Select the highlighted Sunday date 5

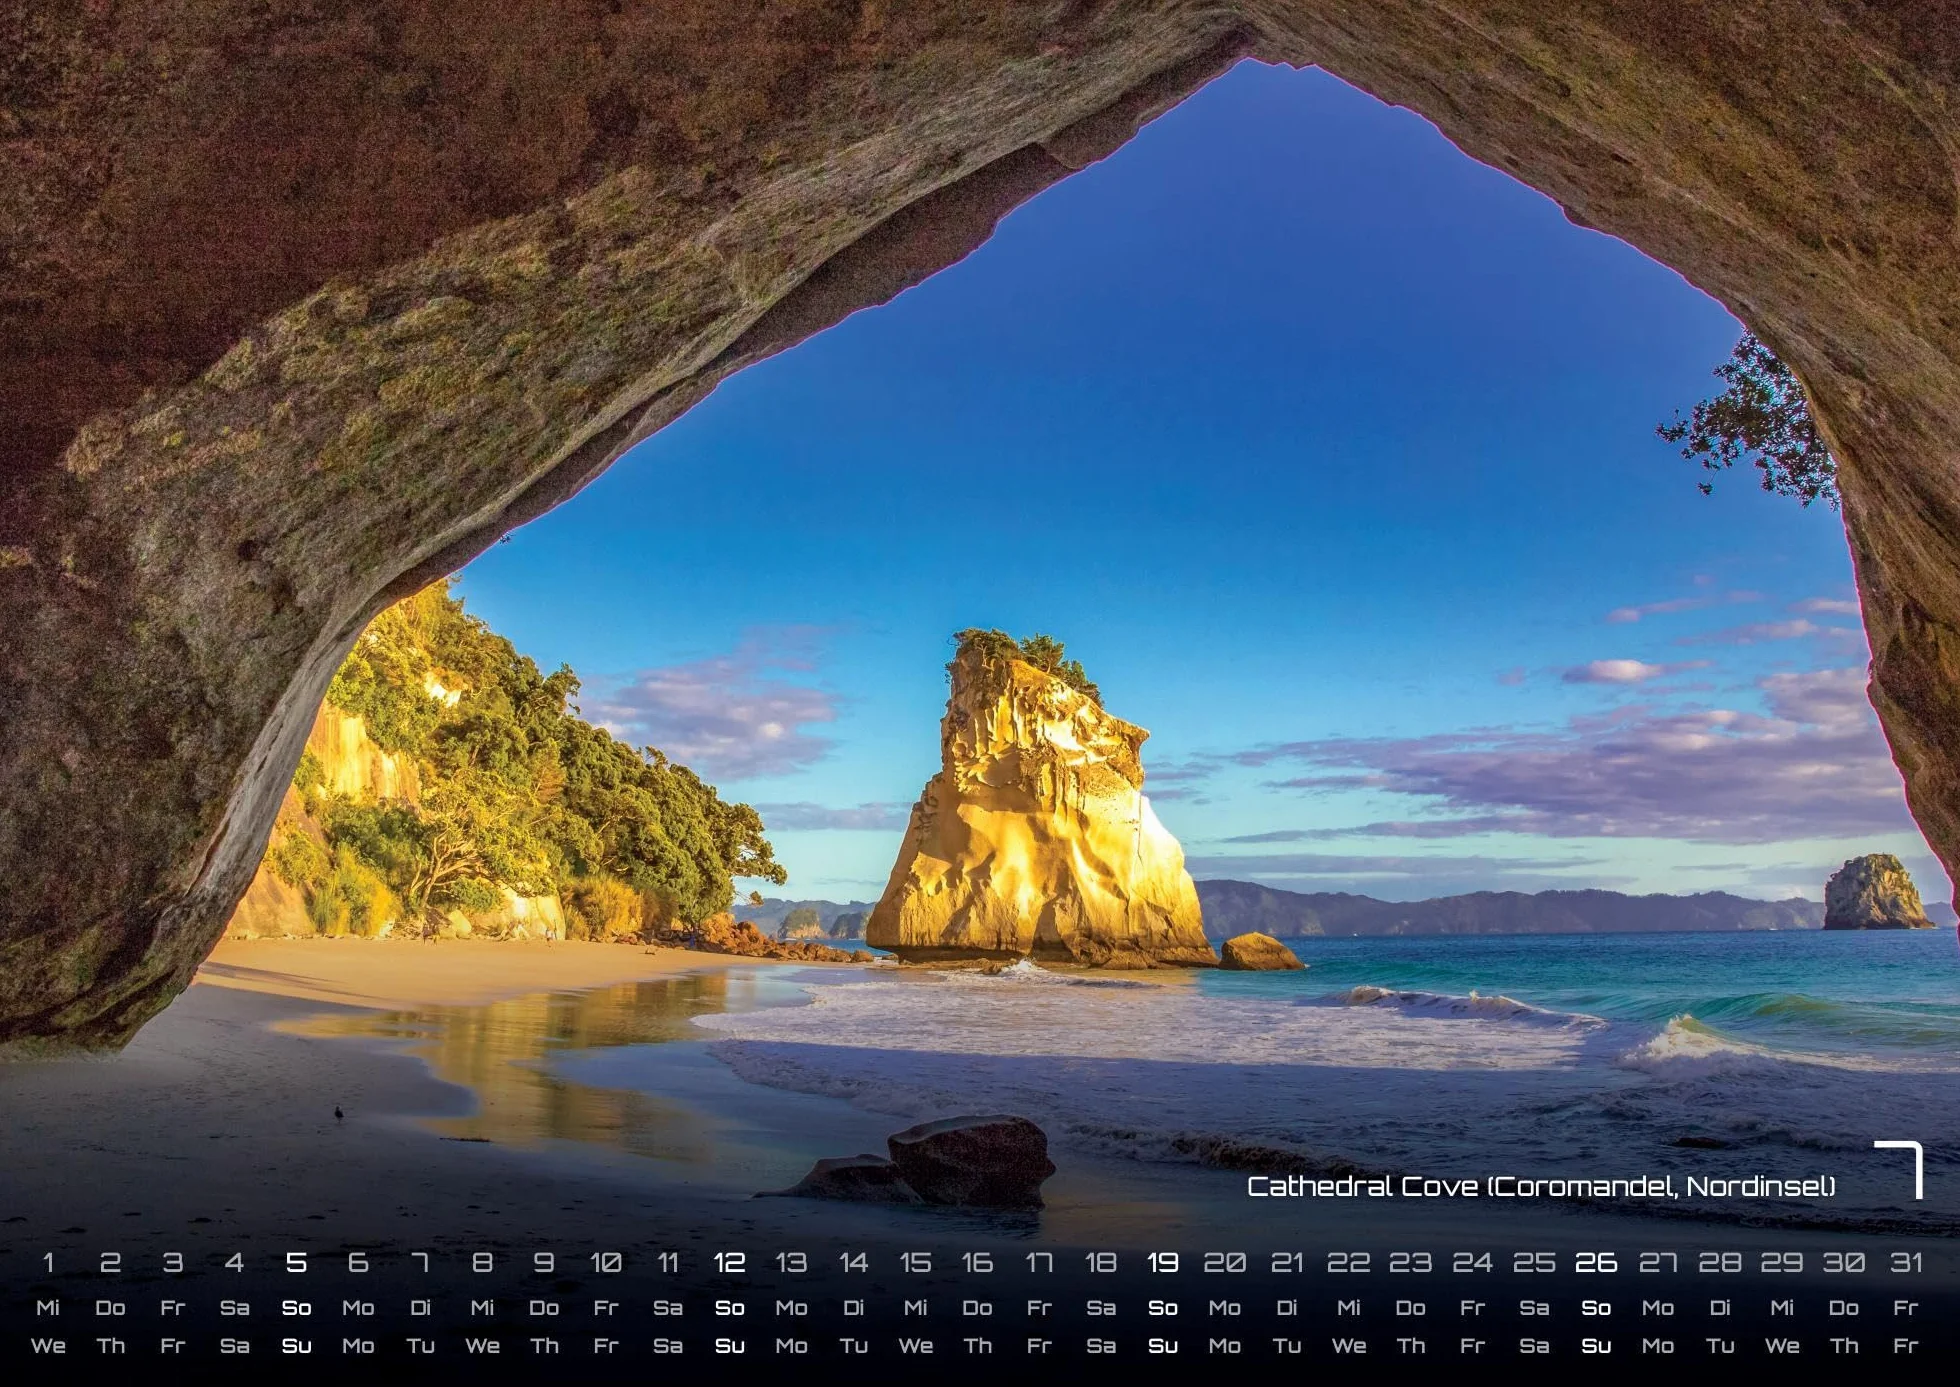296,1263
